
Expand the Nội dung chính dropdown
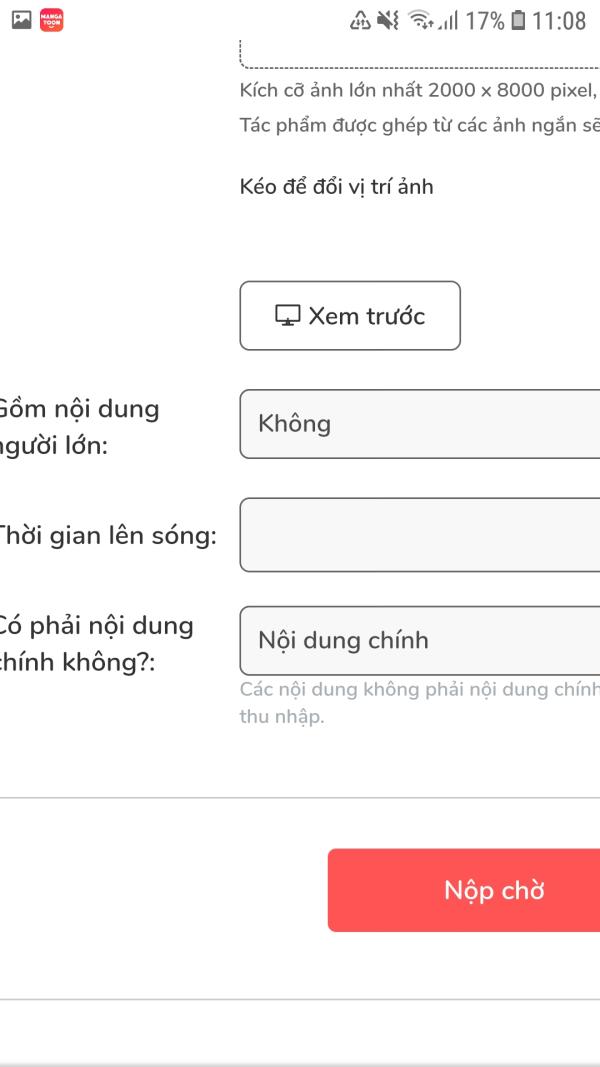coord(420,640)
